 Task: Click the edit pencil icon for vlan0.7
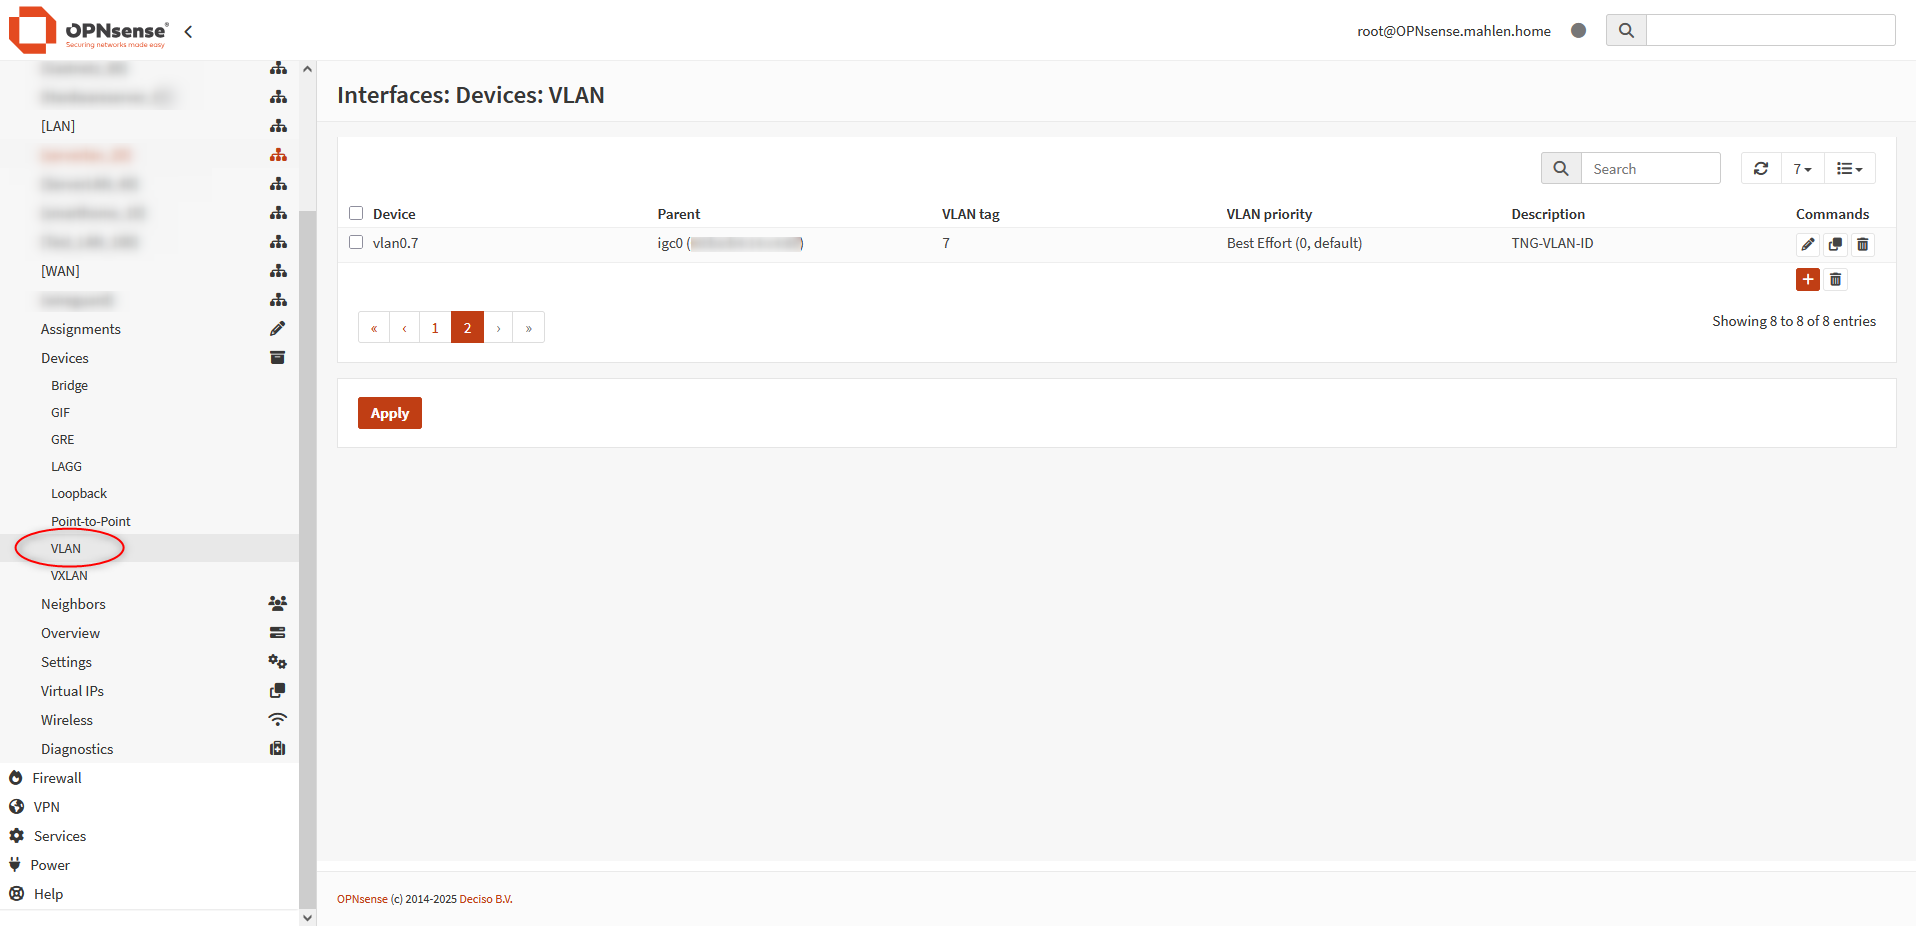pos(1807,244)
